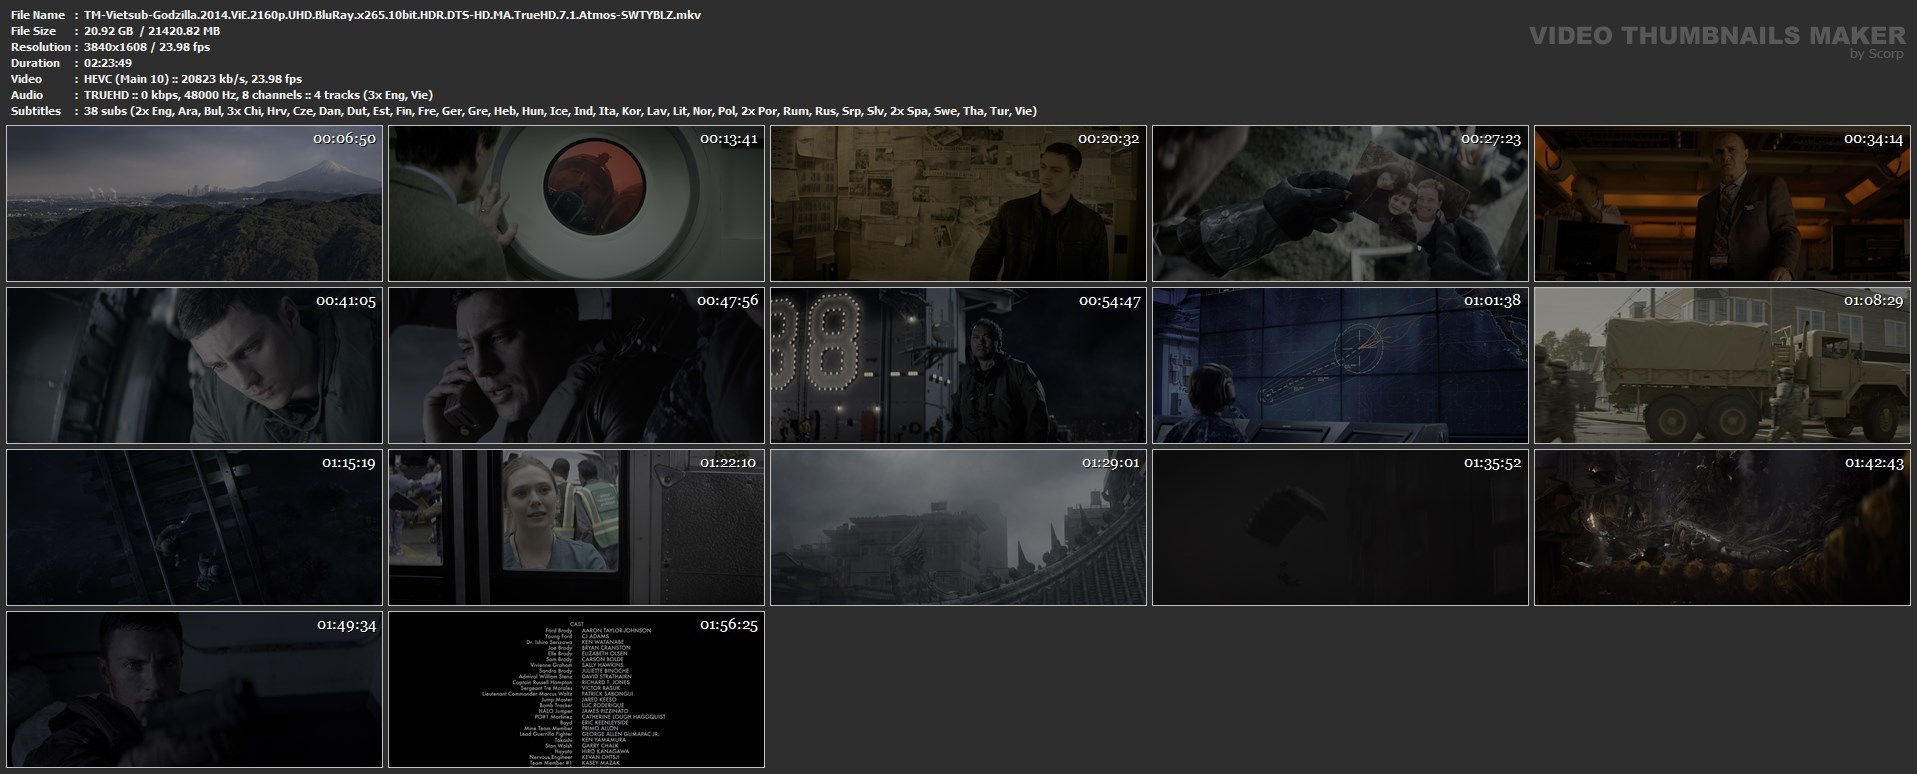Click the resolution value 3840x1608 / 23.98 fps
The width and height of the screenshot is (1917, 774).
[147, 47]
